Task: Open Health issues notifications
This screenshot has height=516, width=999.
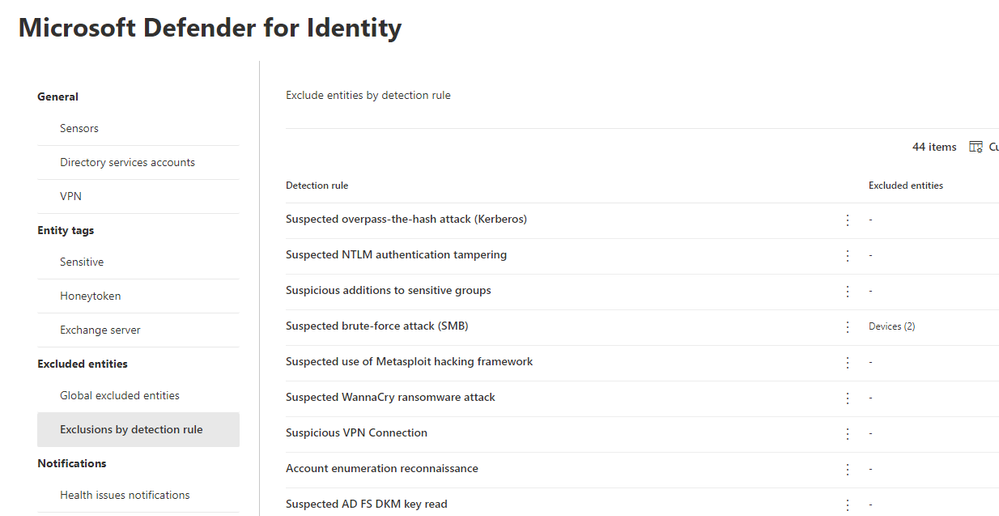Action: point(125,495)
